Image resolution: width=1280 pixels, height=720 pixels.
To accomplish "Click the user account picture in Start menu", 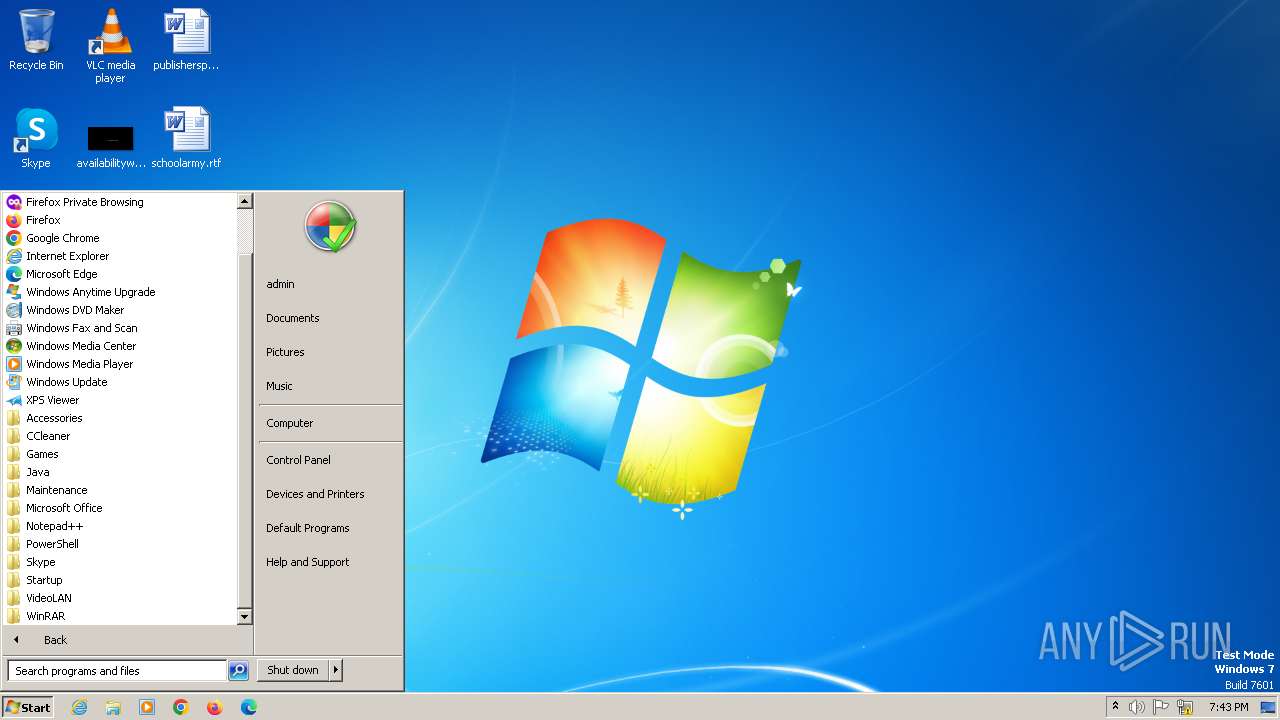I will click(x=330, y=227).
